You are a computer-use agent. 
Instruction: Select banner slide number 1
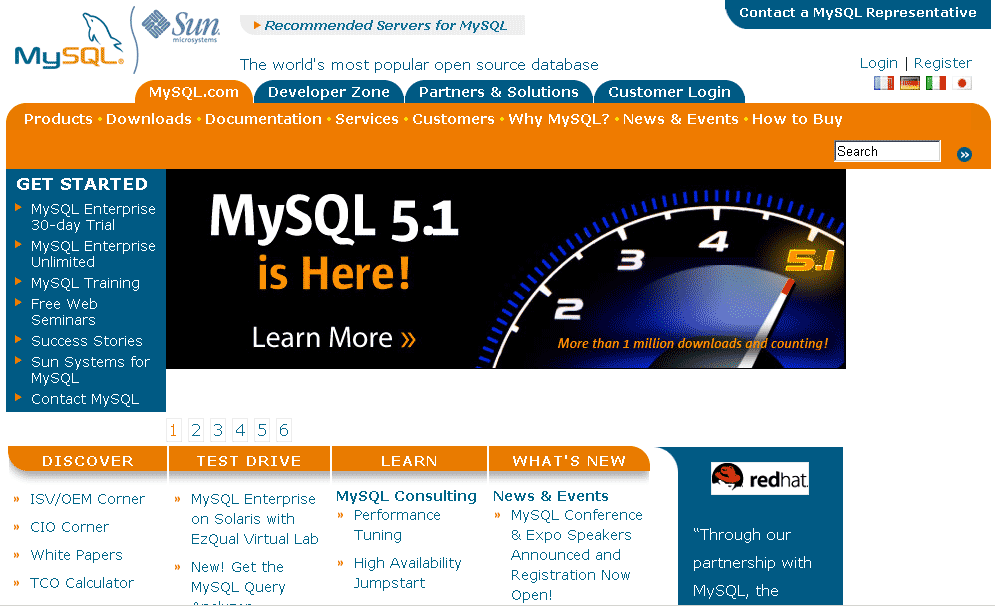173,430
